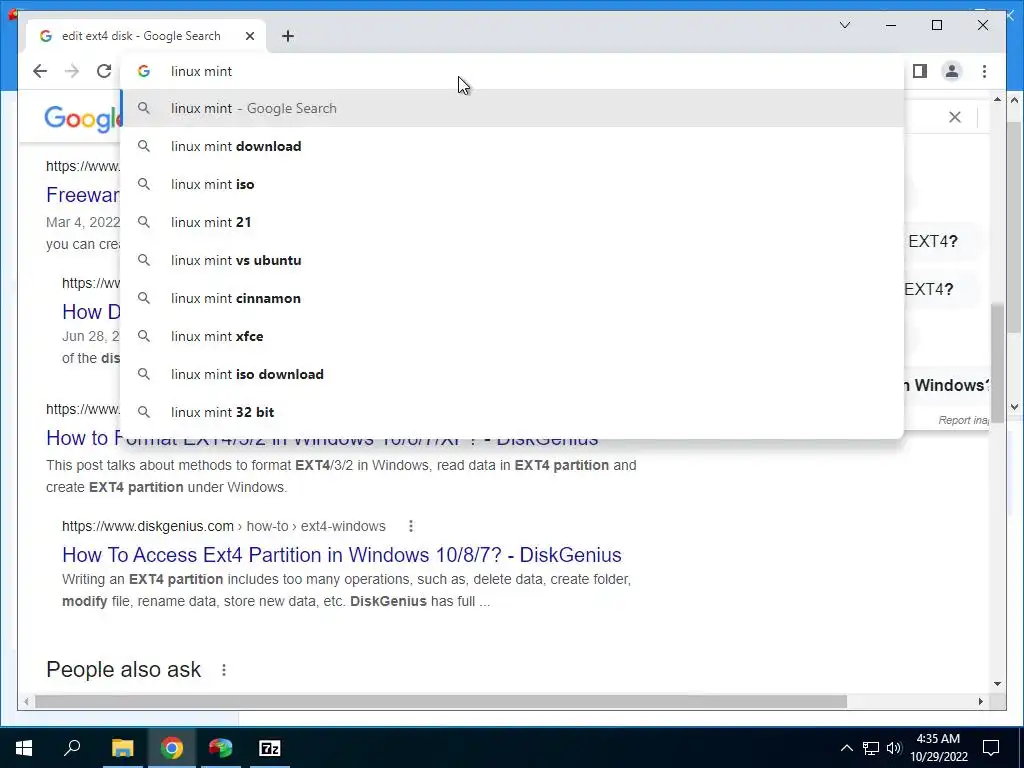Show hidden system tray icons
The image size is (1024, 768).
[x=846, y=748]
